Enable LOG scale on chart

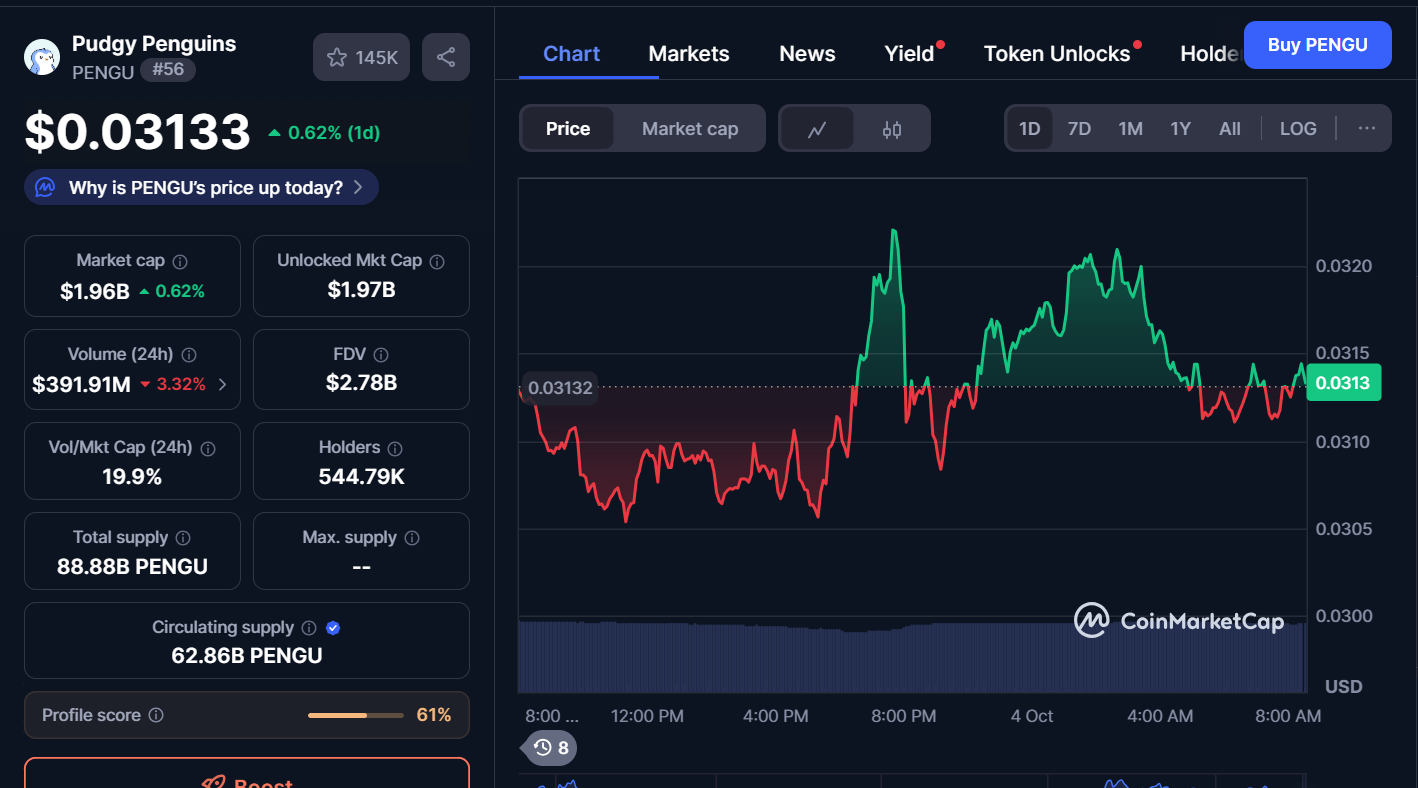pos(1298,129)
